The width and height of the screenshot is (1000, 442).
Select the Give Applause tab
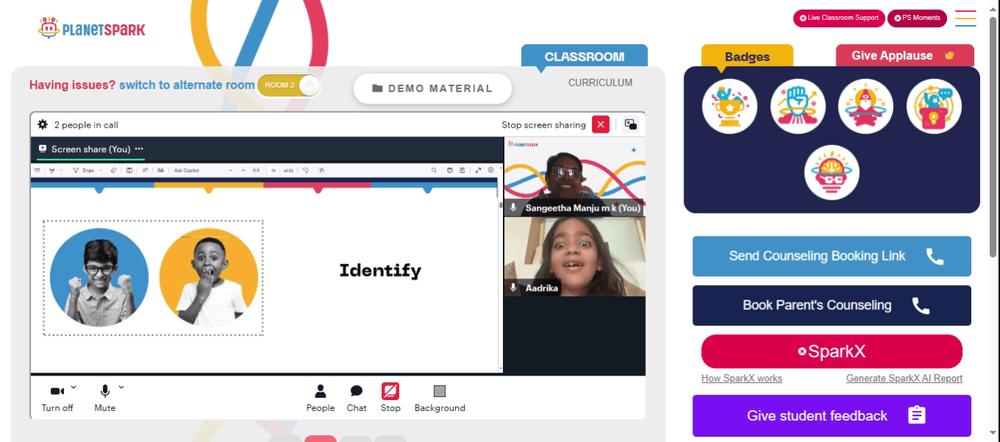(904, 55)
